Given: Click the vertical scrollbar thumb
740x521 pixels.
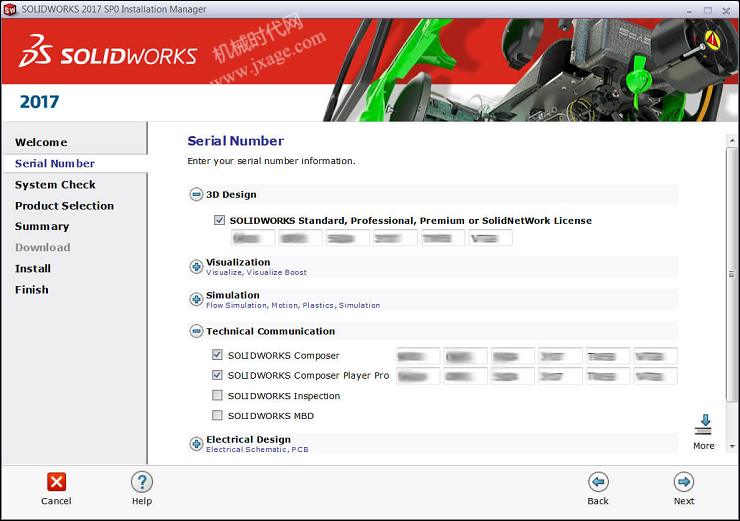Looking at the screenshot, I should point(732,275).
